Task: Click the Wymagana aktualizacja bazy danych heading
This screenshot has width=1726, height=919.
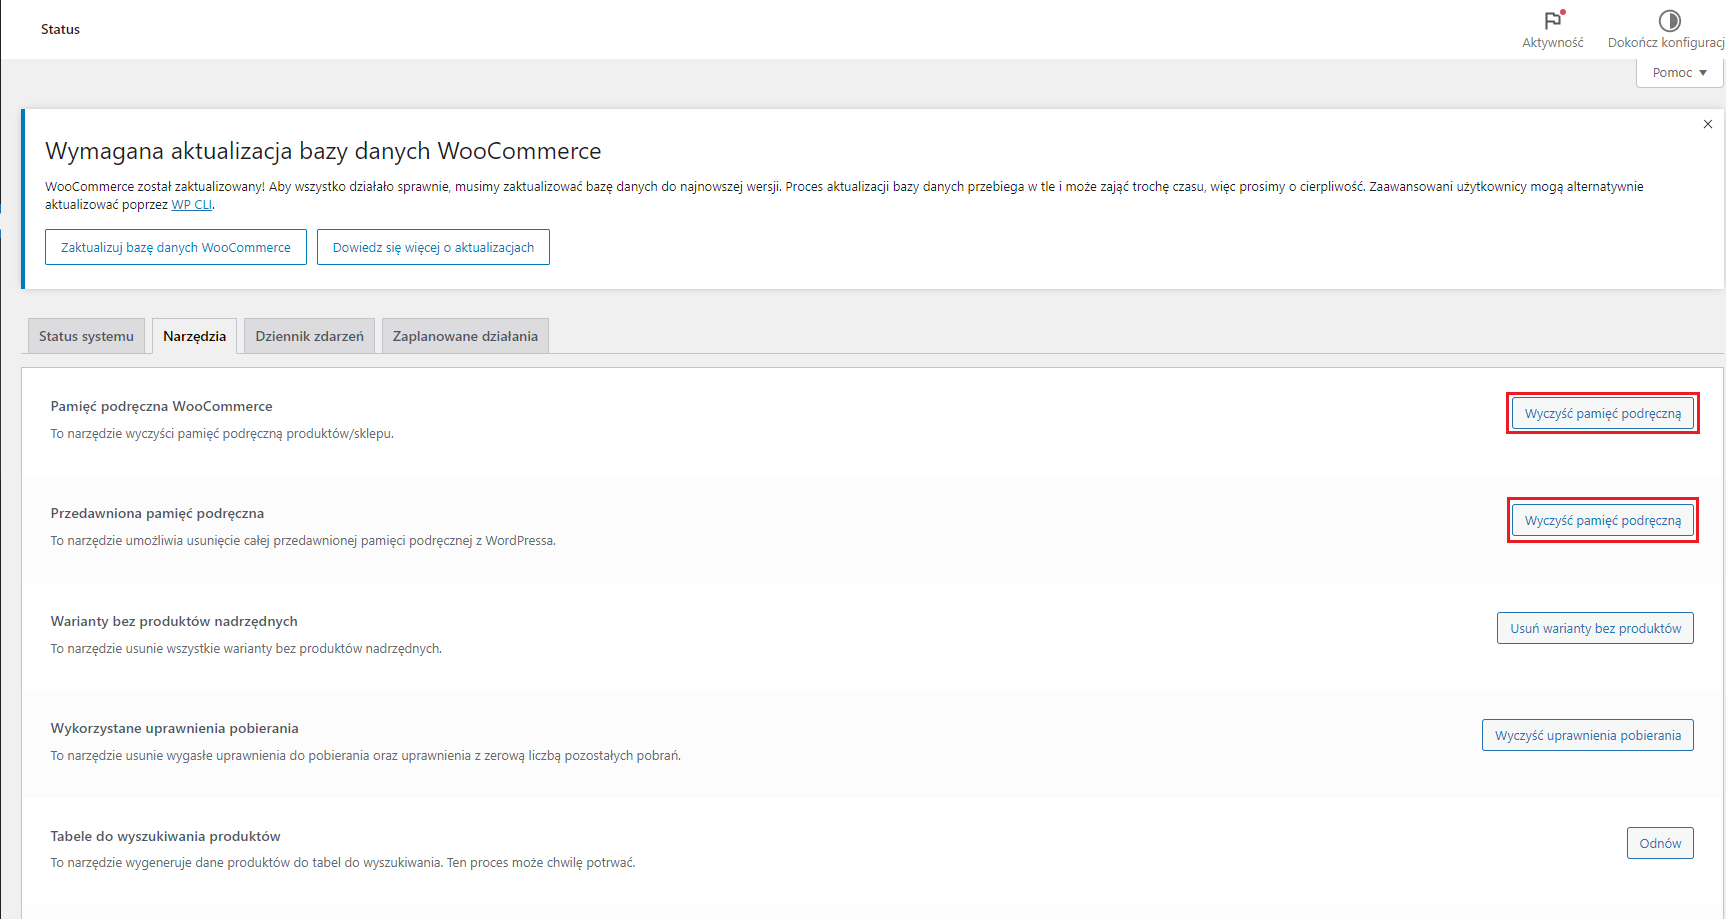Action: [x=323, y=151]
